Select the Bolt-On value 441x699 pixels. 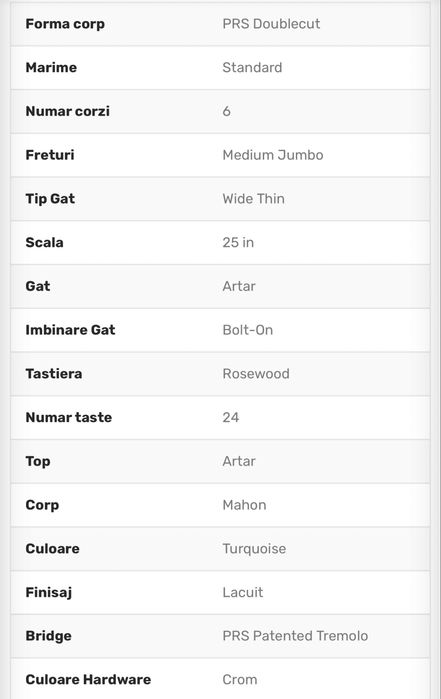(x=247, y=330)
